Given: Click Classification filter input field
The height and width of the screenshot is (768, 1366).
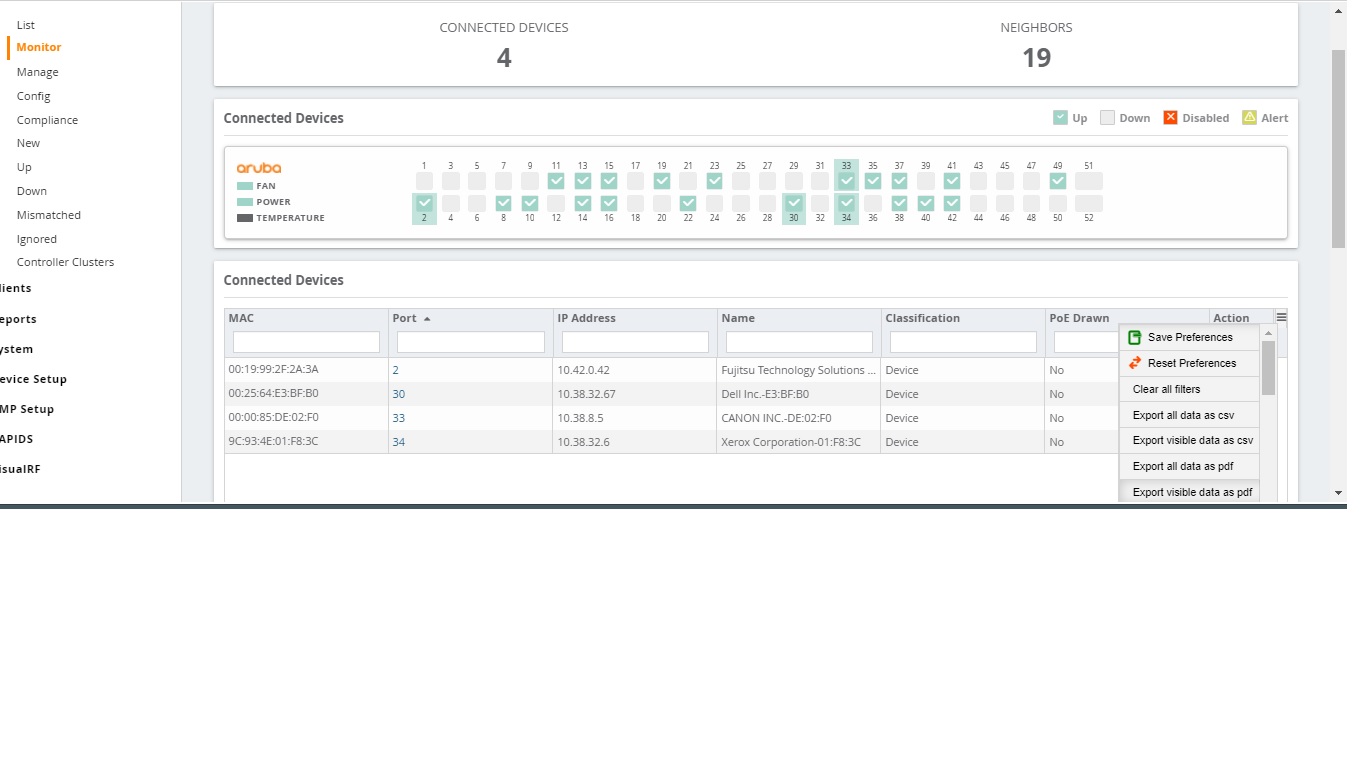Looking at the screenshot, I should pyautogui.click(x=963, y=342).
